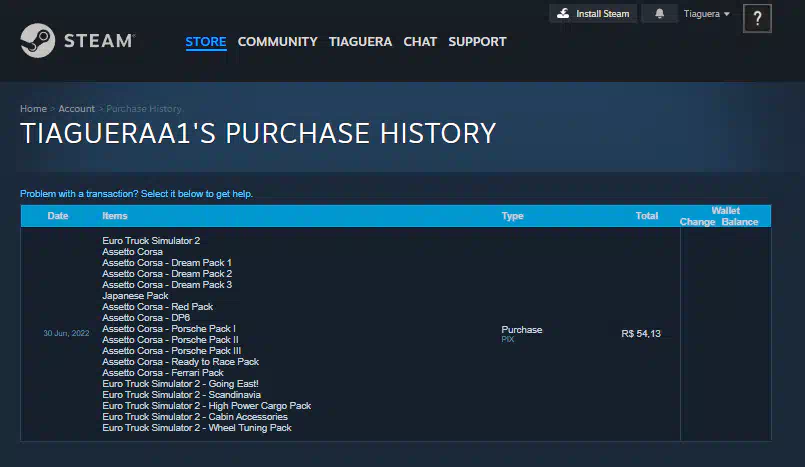Follow the Account breadcrumb link
Image resolution: width=805 pixels, height=467 pixels.
pos(76,109)
